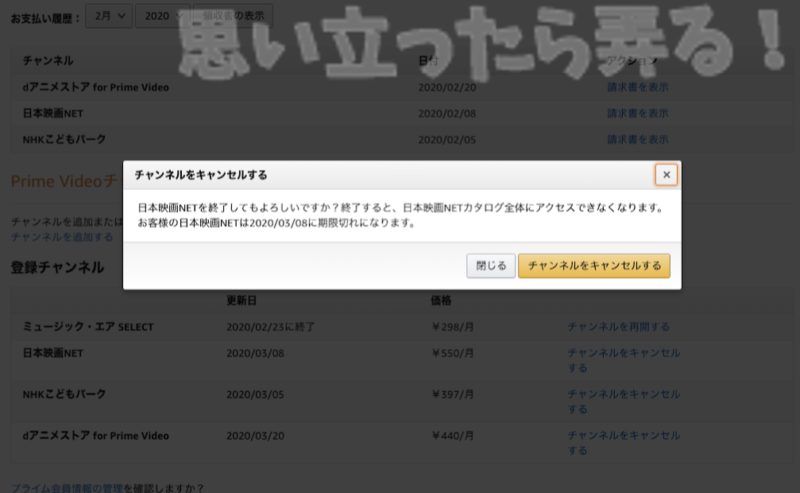Confirm with yellow チャンネルをキャンセルする button
Viewport: 800px width, 493px height.
594,266
